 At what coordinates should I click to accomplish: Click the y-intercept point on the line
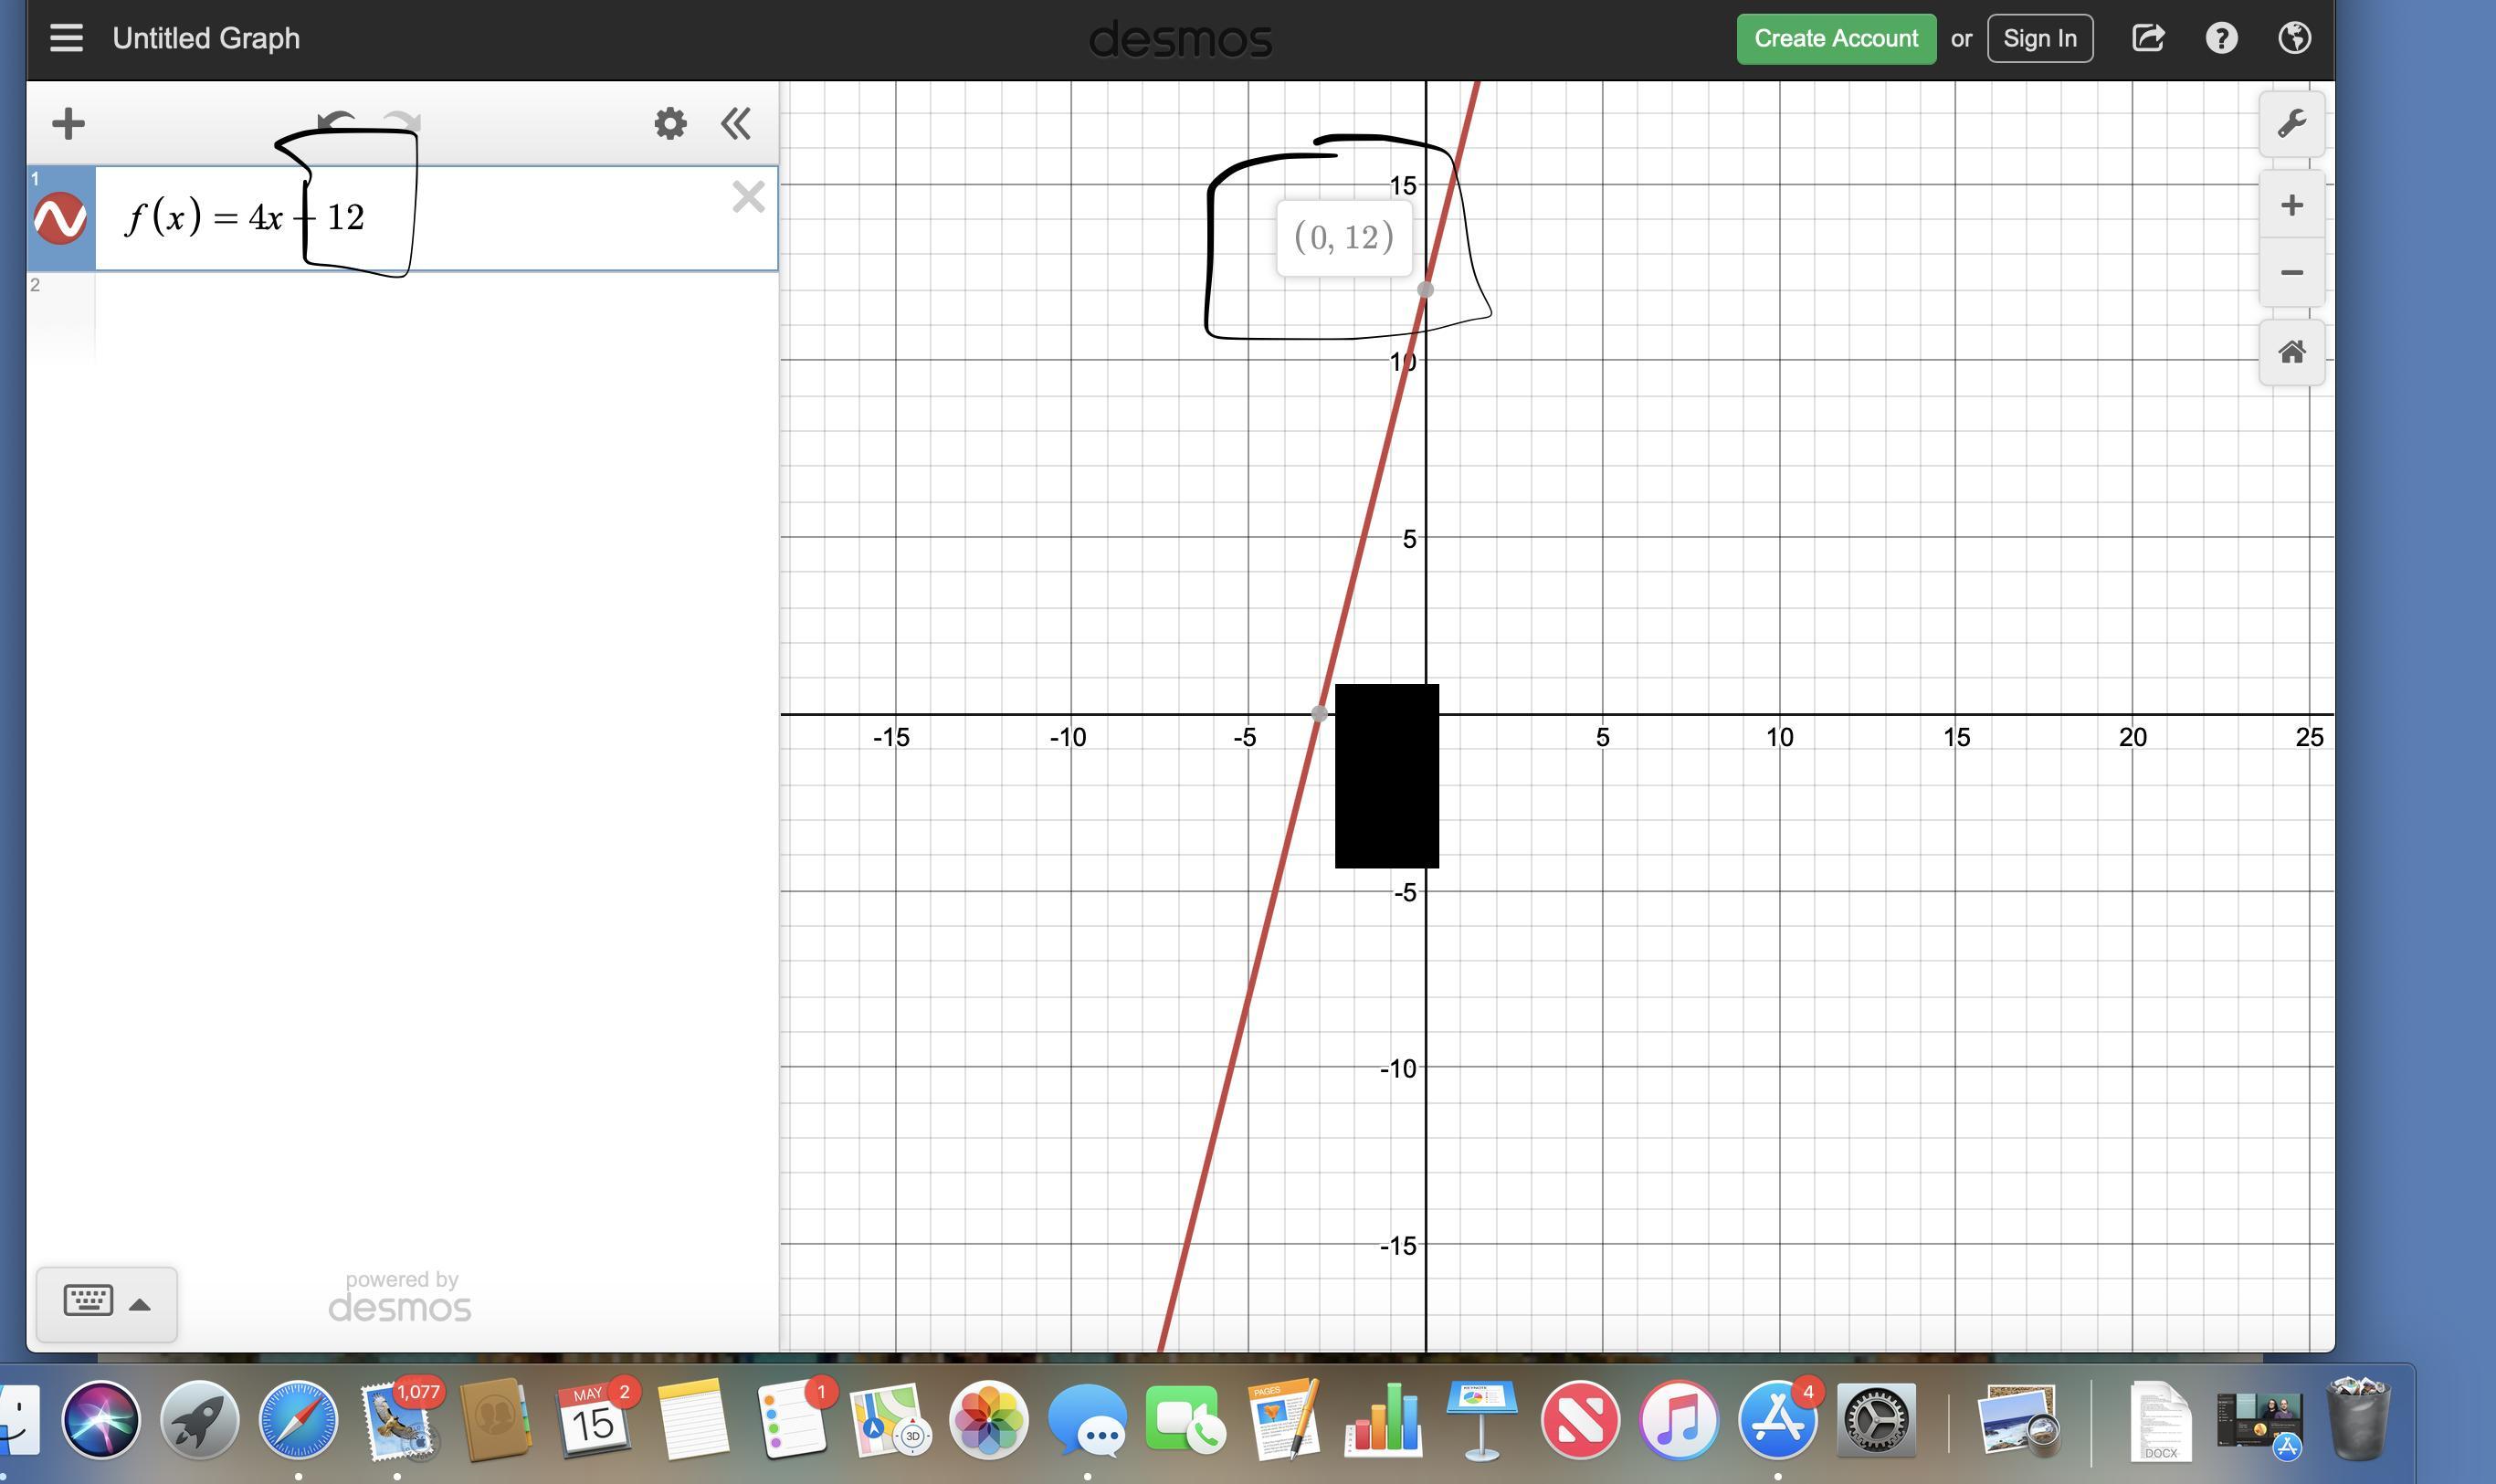[1425, 289]
